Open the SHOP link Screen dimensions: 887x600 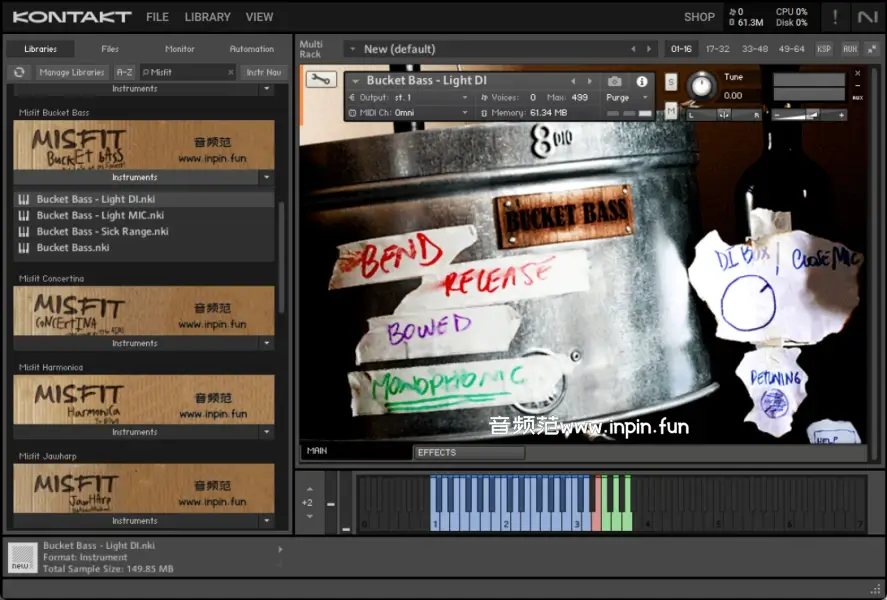(x=699, y=17)
